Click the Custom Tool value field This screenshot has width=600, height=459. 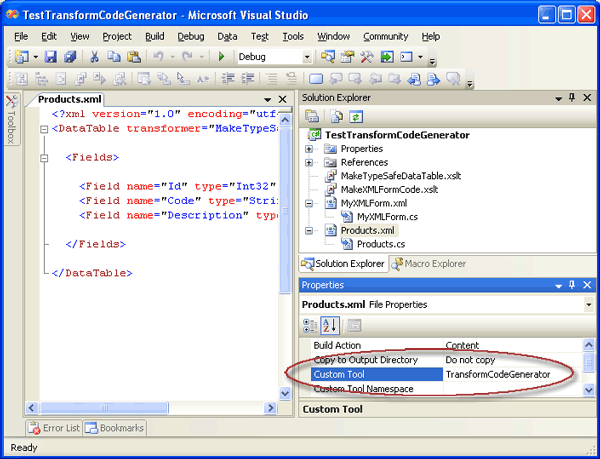(510, 374)
